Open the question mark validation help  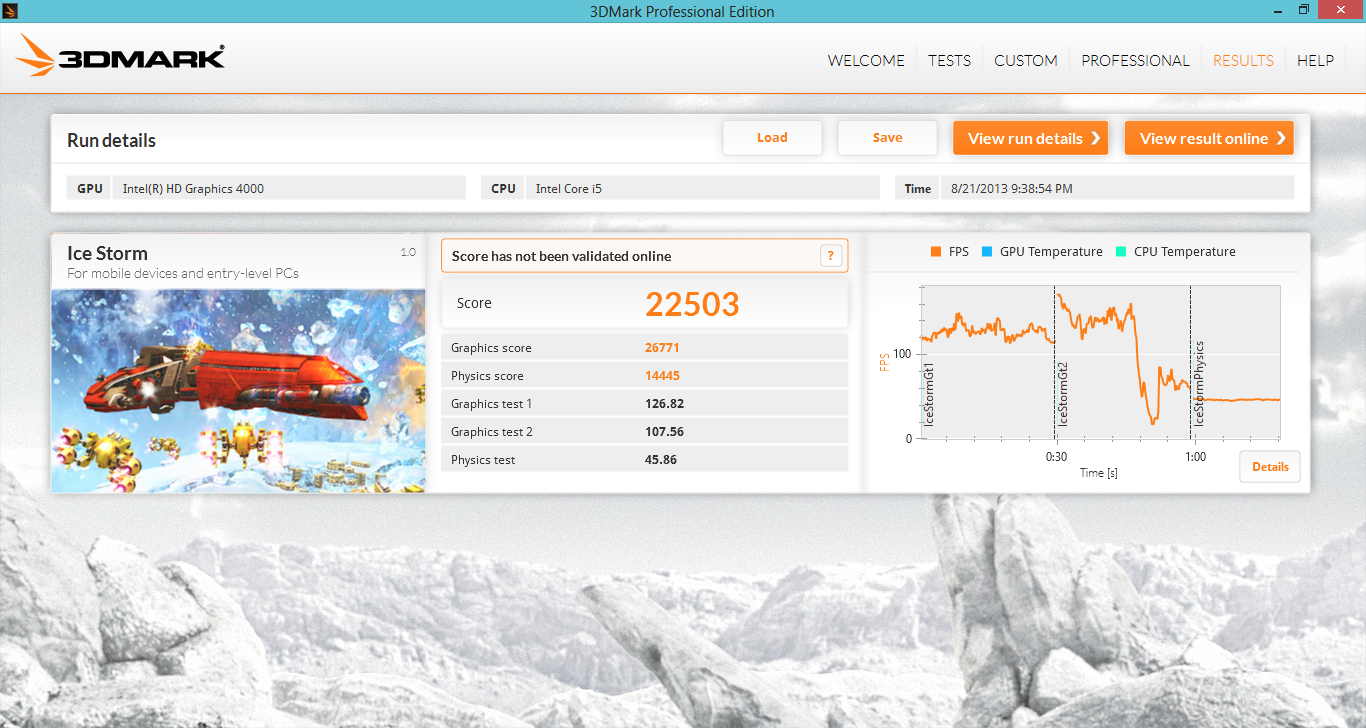831,256
